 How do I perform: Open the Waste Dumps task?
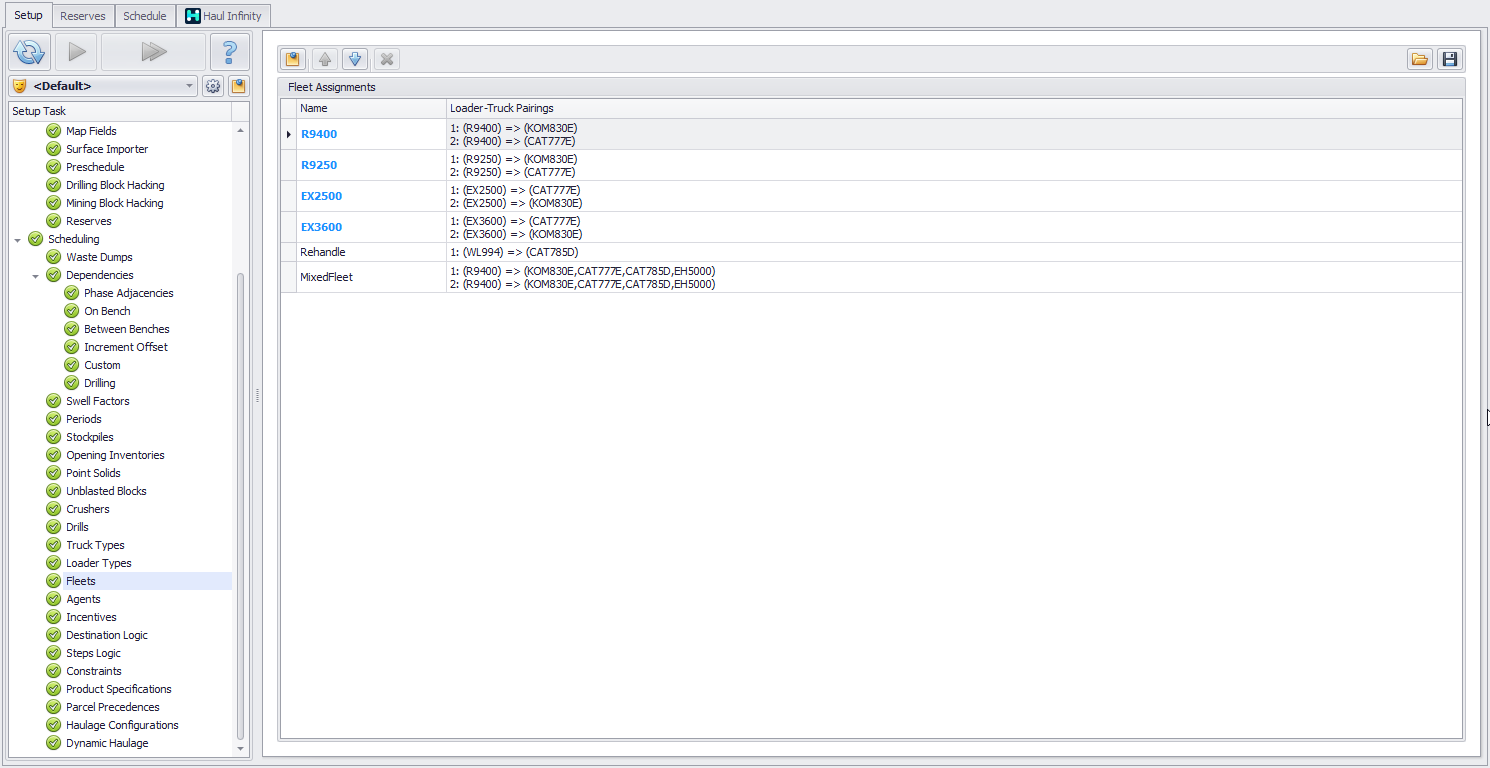click(99, 257)
